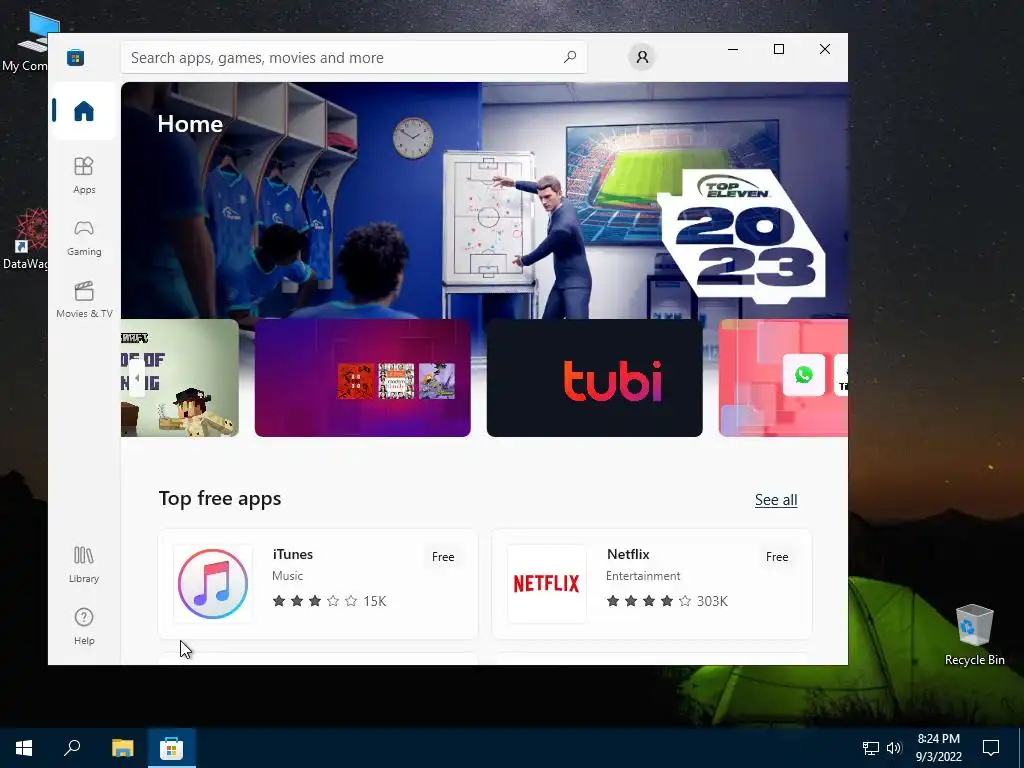1024x768 pixels.
Task: Open the Windows Start menu
Action: (24, 748)
